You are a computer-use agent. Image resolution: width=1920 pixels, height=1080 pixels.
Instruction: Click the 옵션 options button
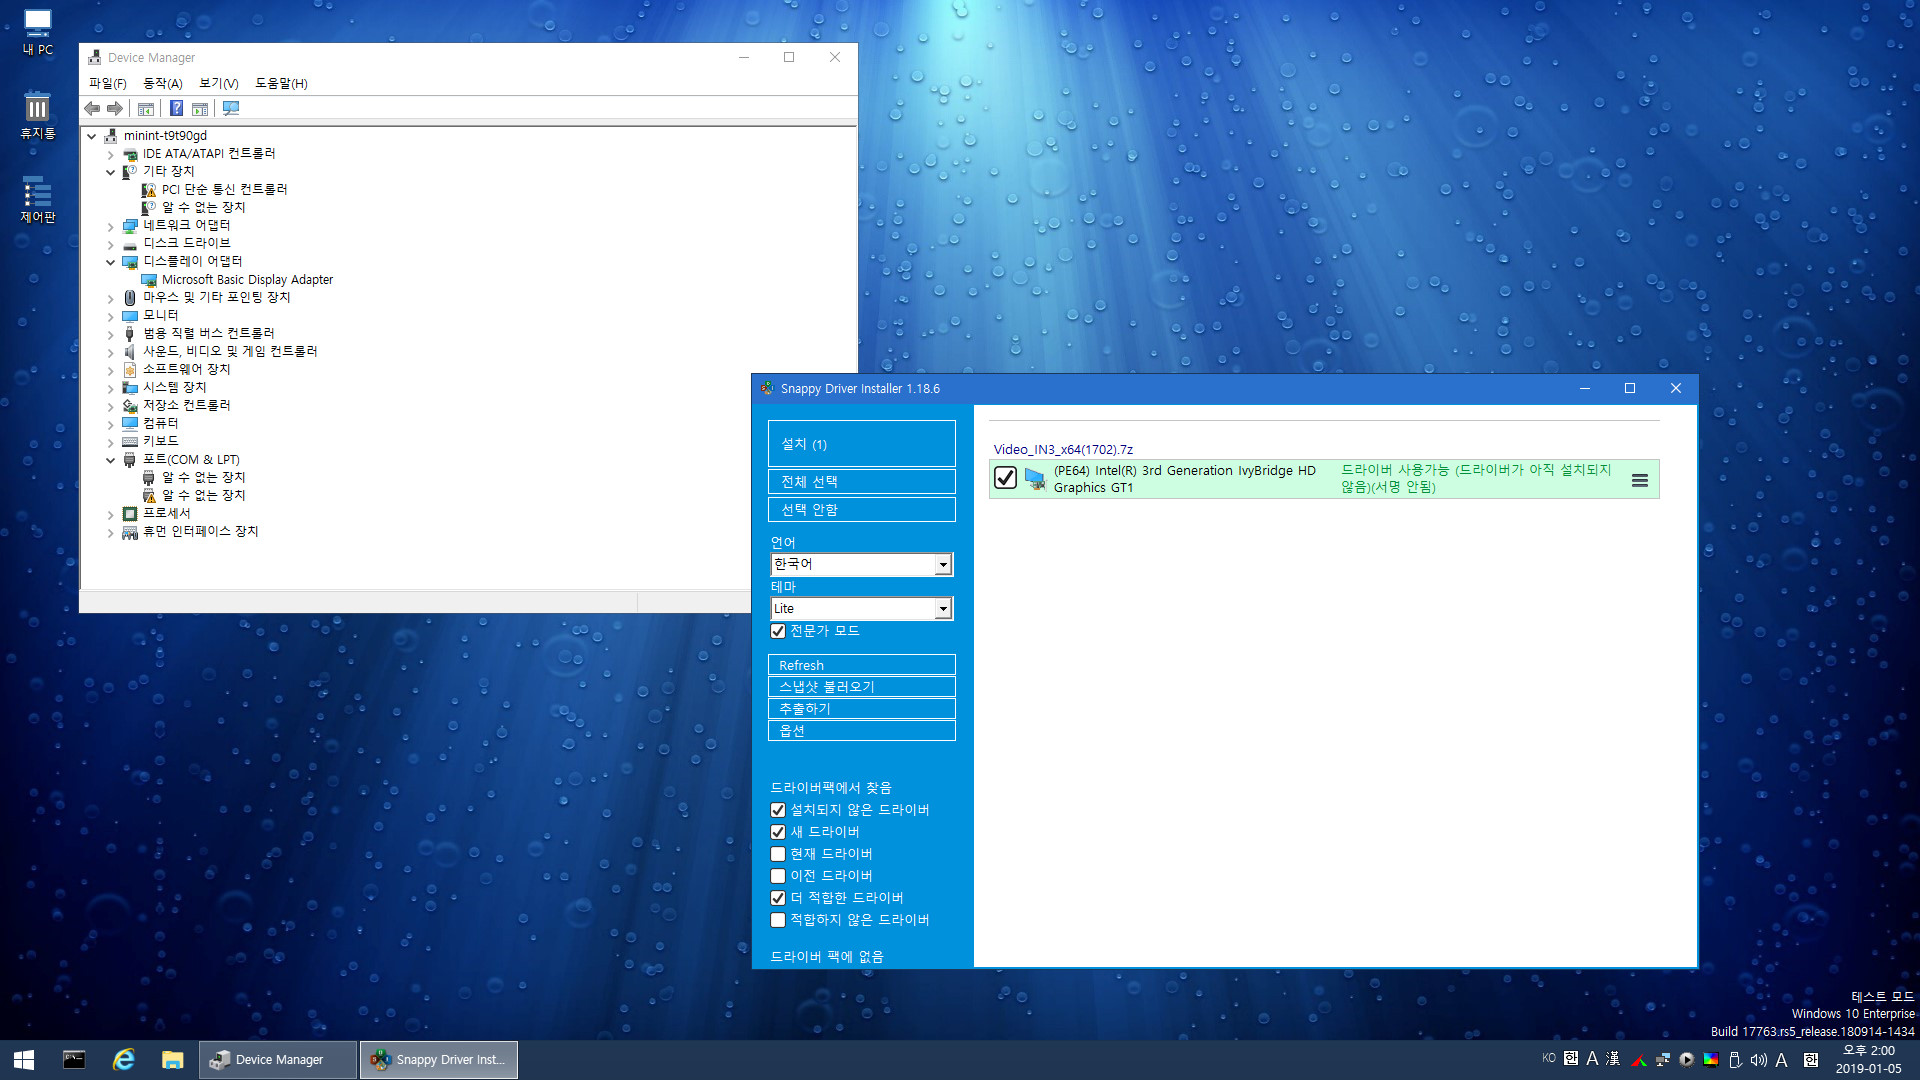click(862, 731)
